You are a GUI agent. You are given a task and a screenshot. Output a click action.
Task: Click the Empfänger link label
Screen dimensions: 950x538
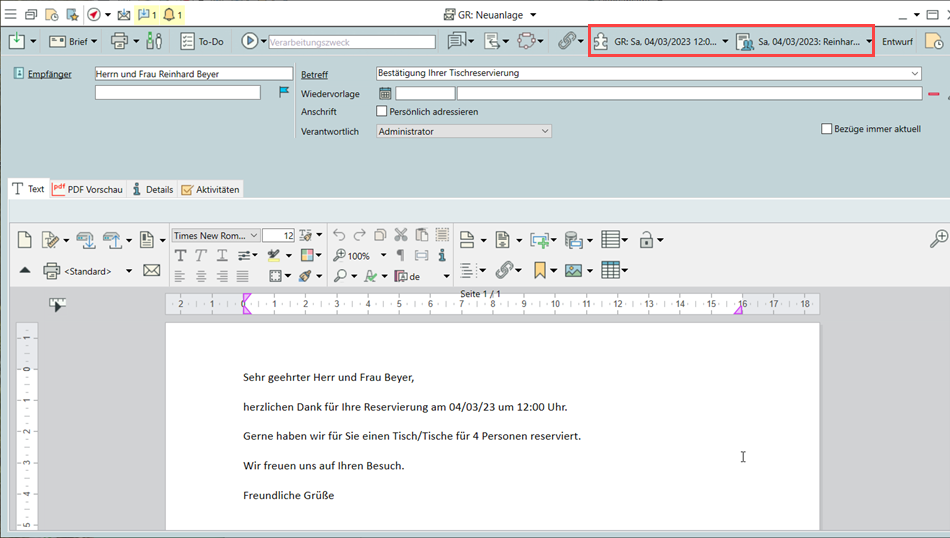point(49,74)
